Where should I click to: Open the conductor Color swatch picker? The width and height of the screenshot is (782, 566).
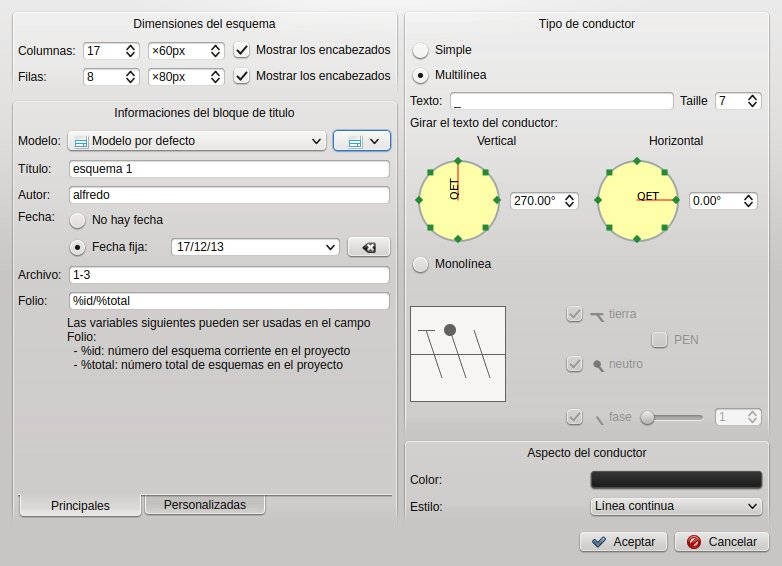(x=676, y=479)
